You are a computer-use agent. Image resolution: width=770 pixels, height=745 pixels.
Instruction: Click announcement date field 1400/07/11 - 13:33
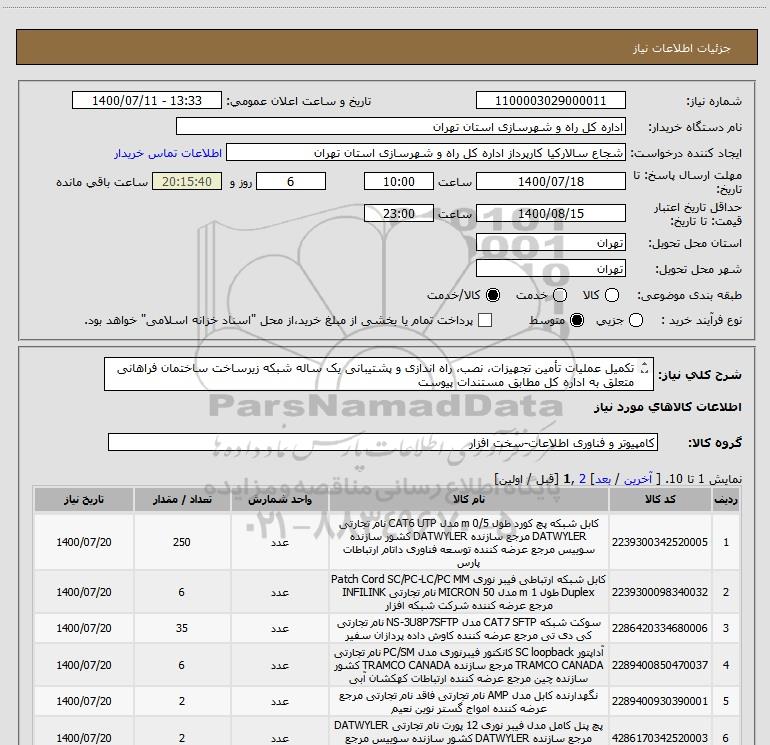pos(147,100)
